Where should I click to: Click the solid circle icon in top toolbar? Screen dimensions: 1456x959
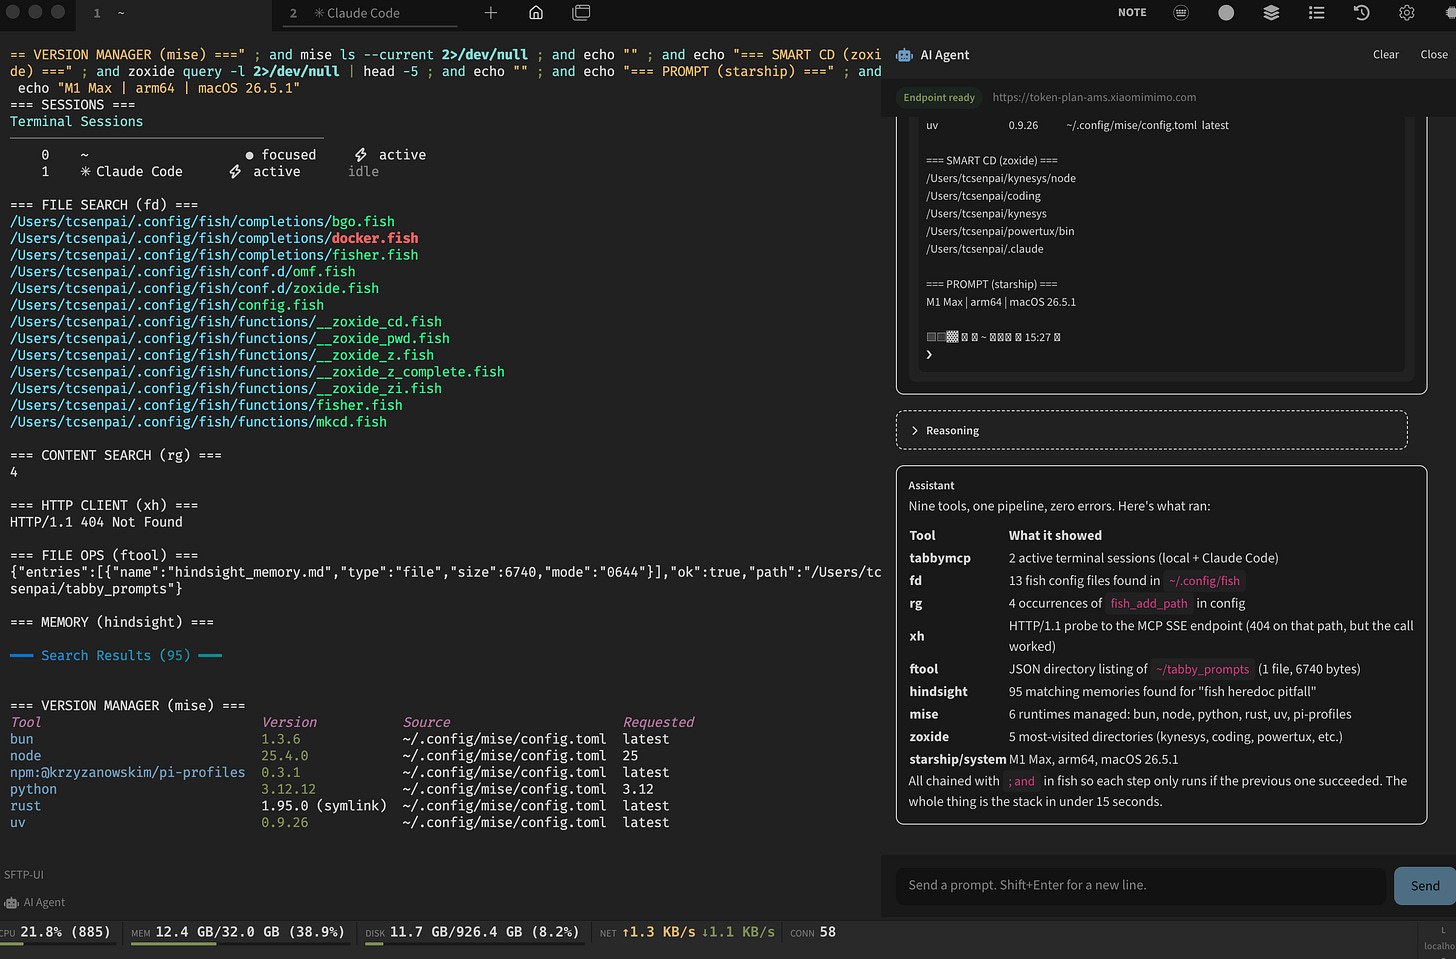[x=1226, y=13]
